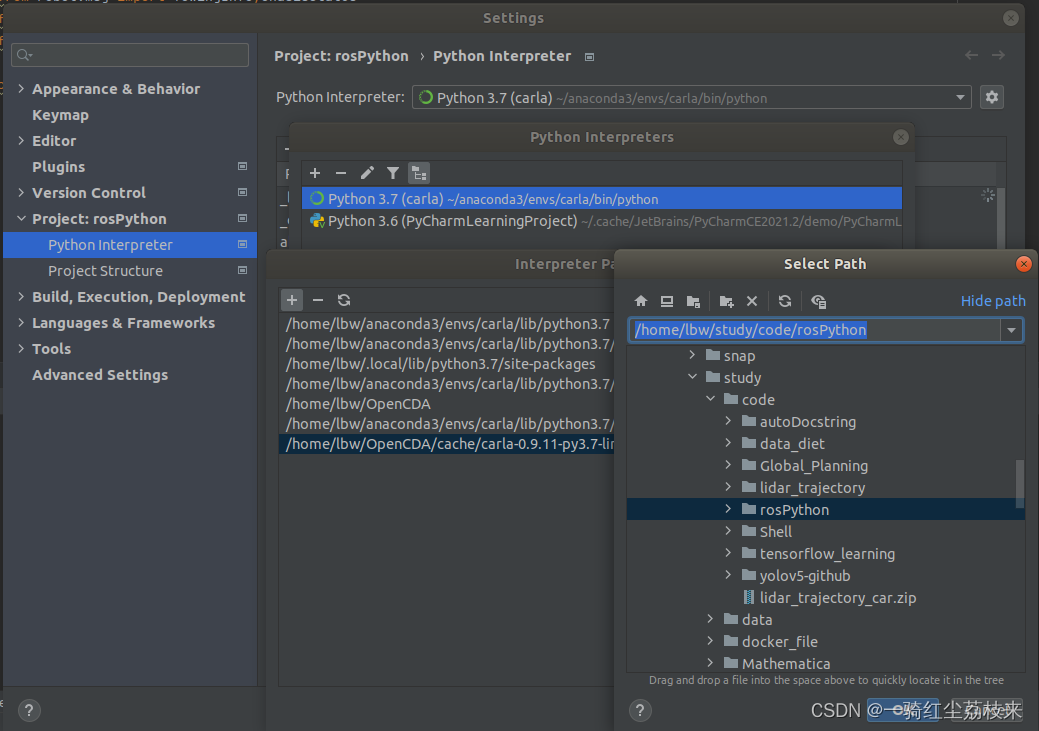1039x731 pixels.
Task: Select docker_file folder
Action: point(779,641)
